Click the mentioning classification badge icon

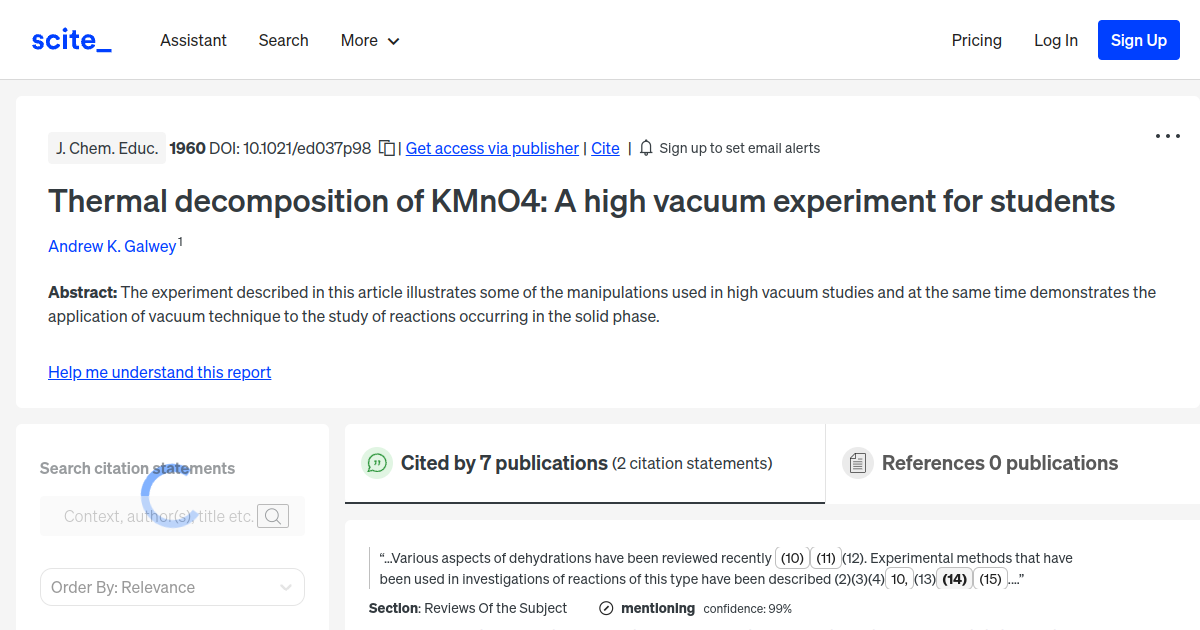(x=605, y=607)
